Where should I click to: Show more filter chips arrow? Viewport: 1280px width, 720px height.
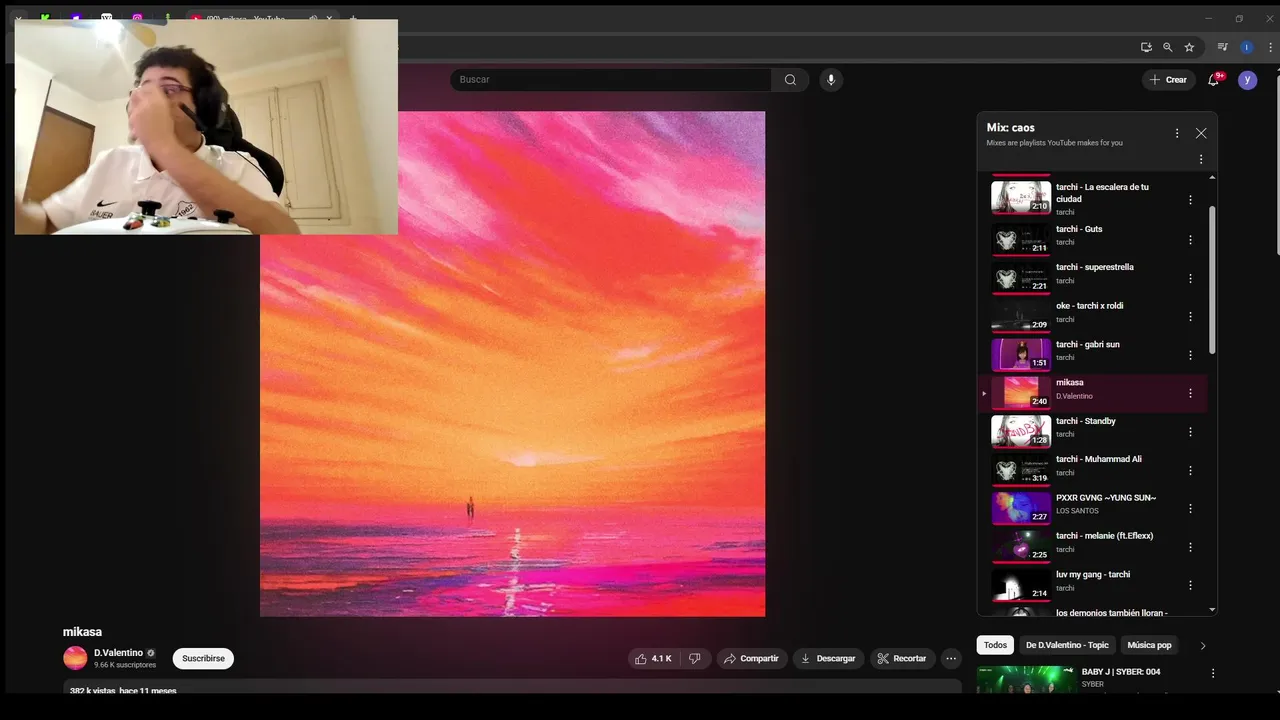point(1203,645)
